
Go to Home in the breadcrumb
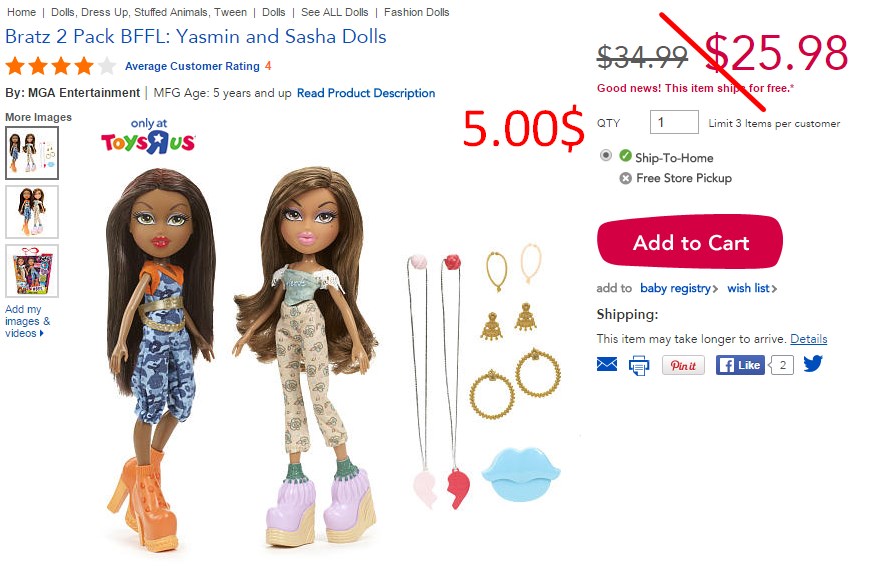pyautogui.click(x=21, y=12)
